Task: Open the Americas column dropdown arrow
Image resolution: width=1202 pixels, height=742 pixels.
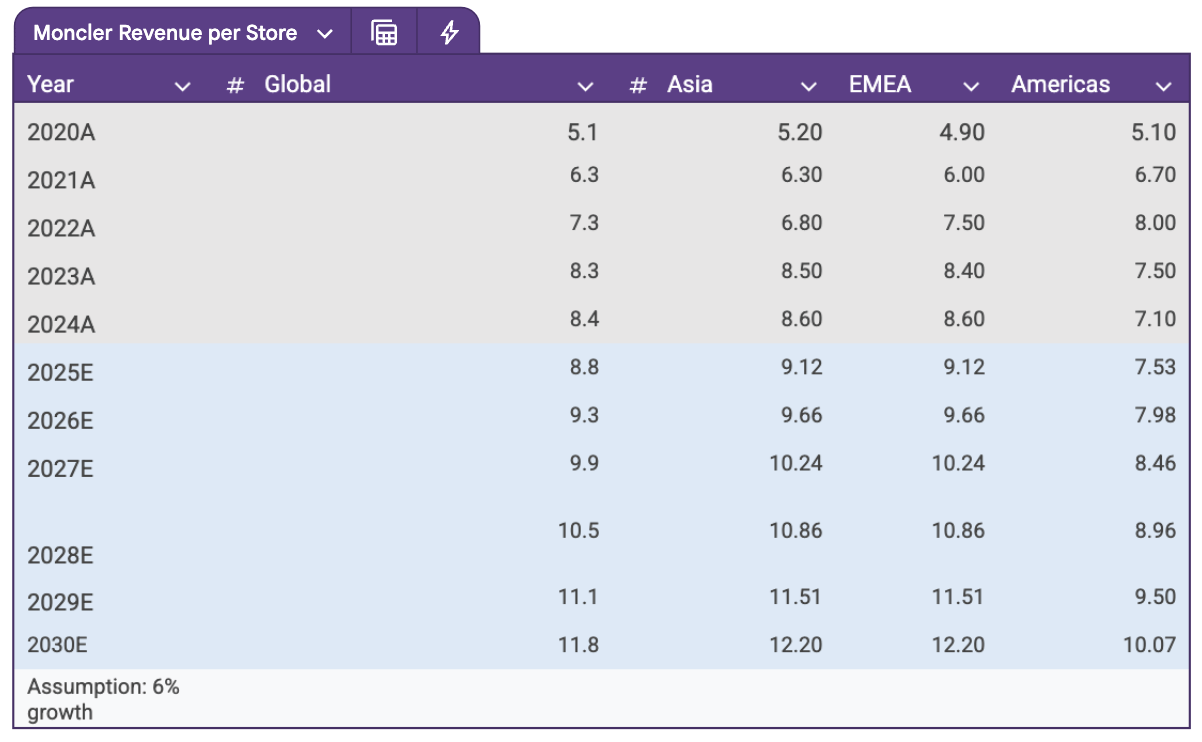Action: click(x=1163, y=86)
